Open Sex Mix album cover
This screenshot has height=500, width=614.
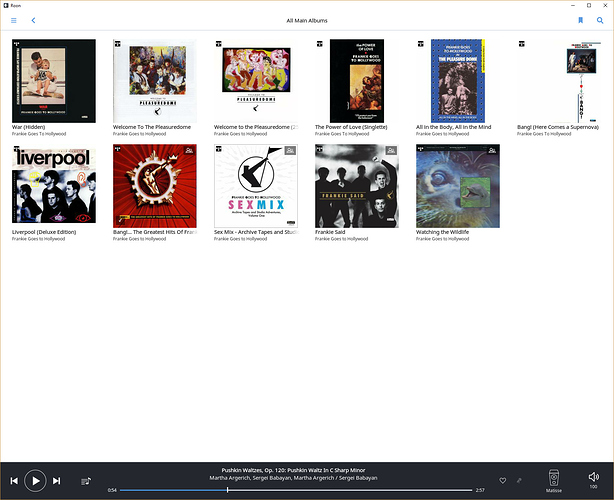(256, 186)
